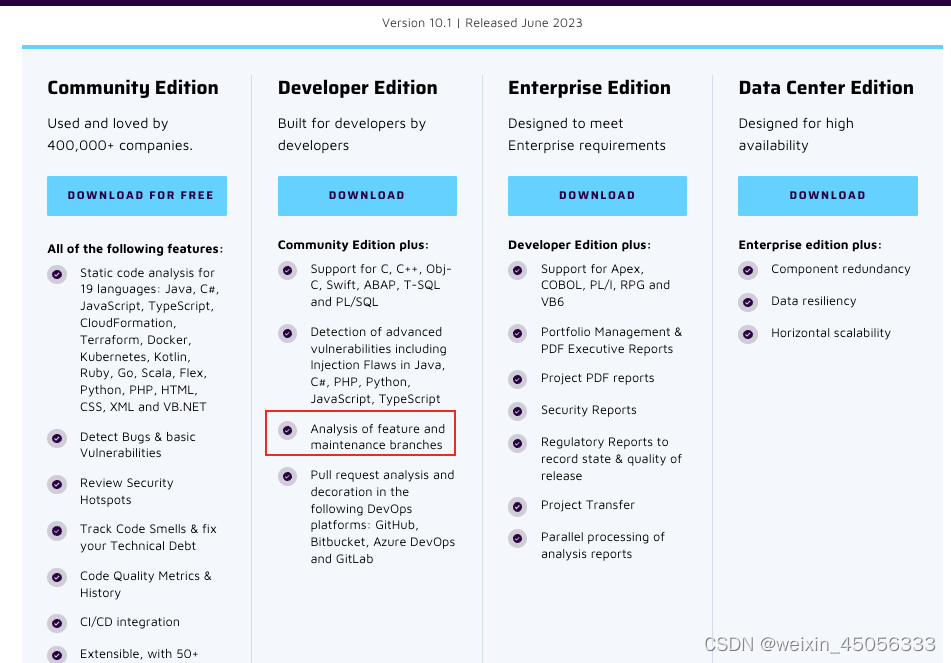Viewport: 951px width, 663px height.
Task: Click 'Built for developers by developers' text
Action: click(352, 135)
